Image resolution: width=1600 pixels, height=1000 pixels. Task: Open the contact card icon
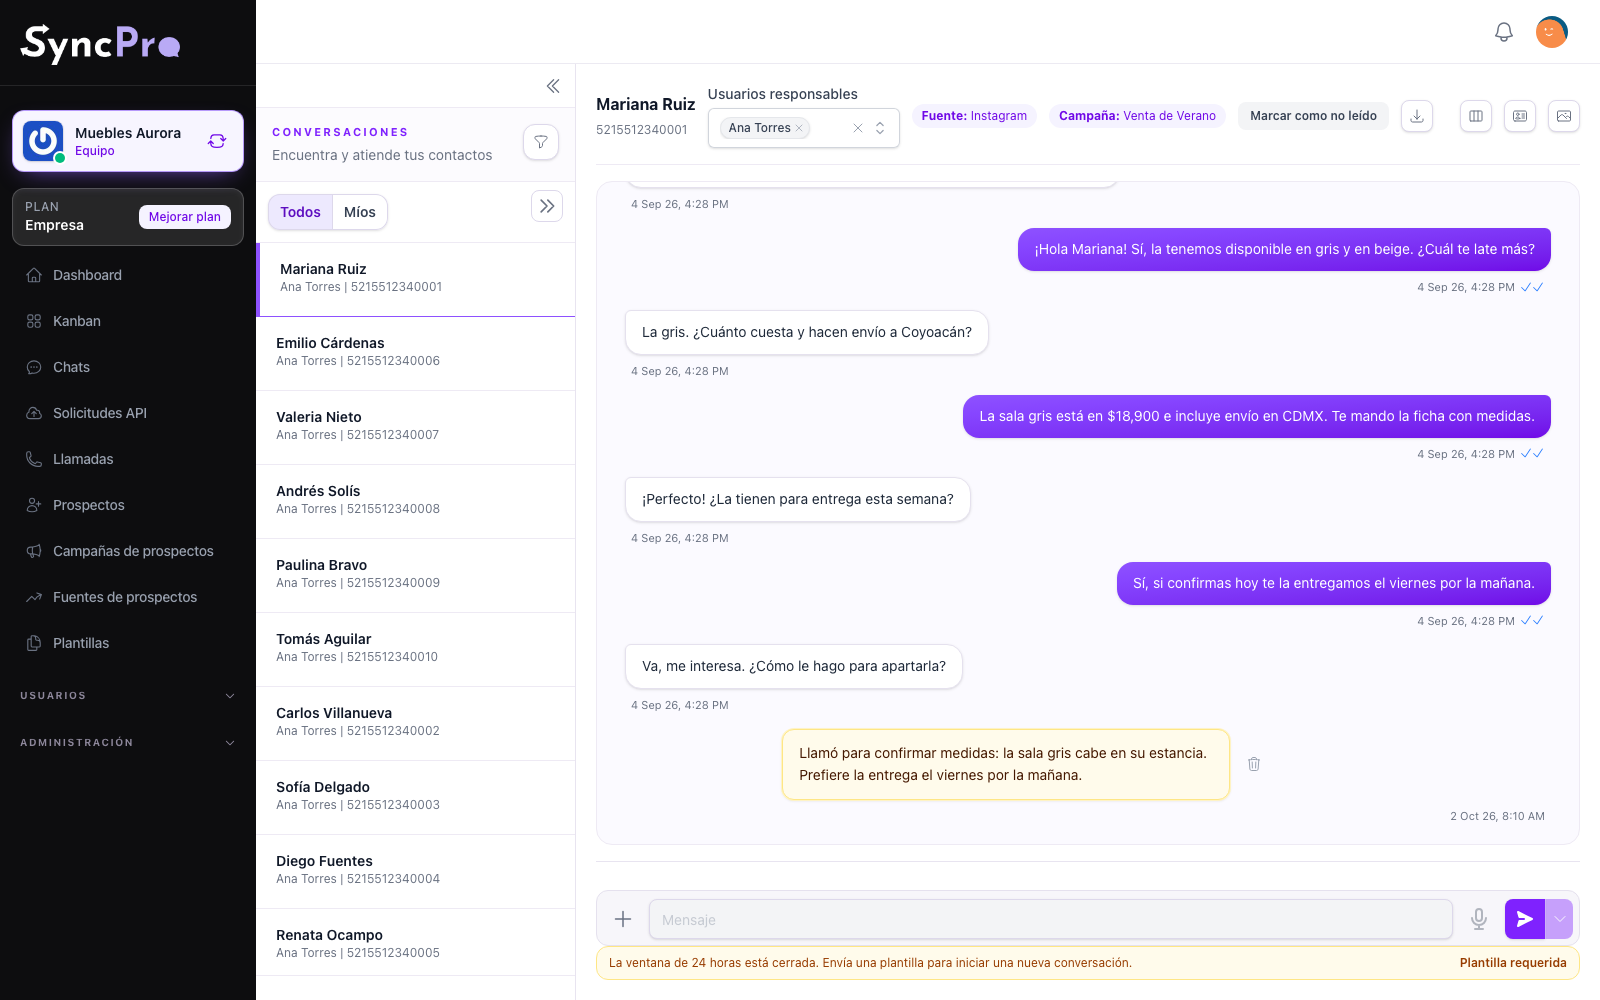(1520, 116)
